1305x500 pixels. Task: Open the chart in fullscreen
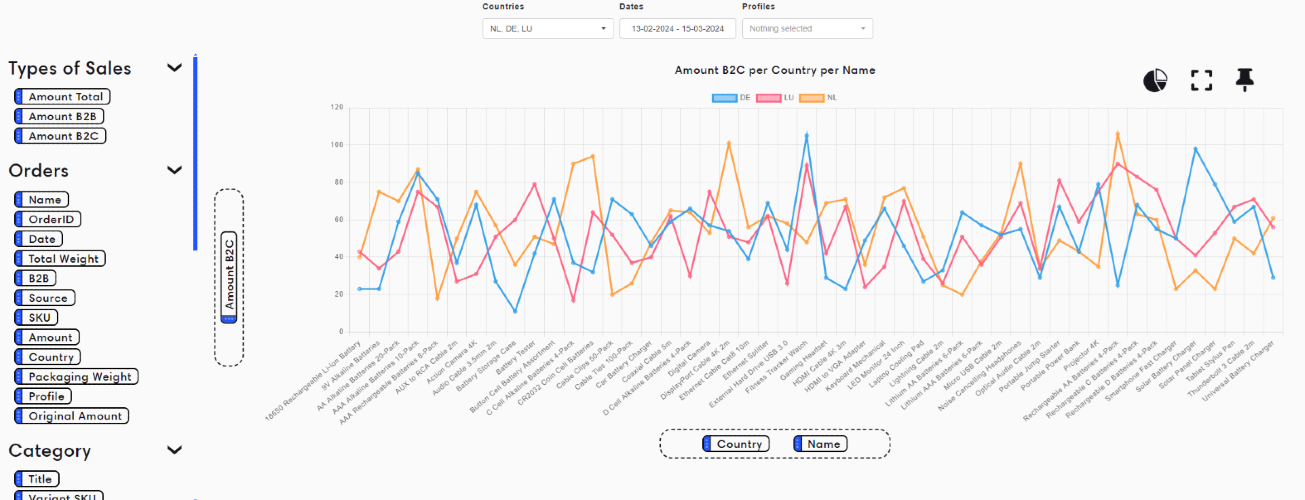[1201, 80]
